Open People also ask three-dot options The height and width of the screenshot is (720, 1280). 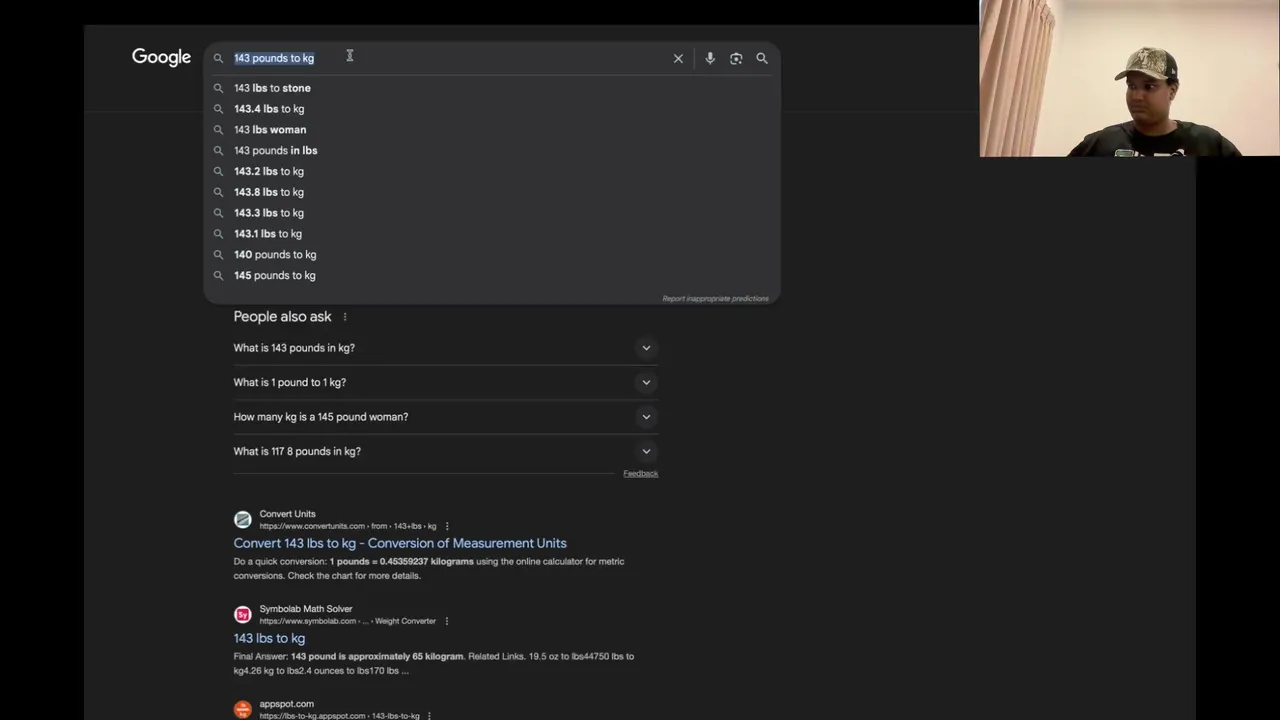(x=345, y=317)
